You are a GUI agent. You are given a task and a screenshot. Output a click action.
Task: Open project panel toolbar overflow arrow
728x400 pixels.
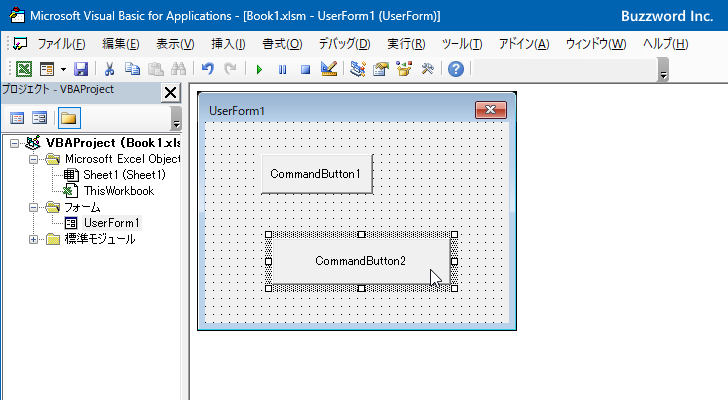[x=176, y=118]
